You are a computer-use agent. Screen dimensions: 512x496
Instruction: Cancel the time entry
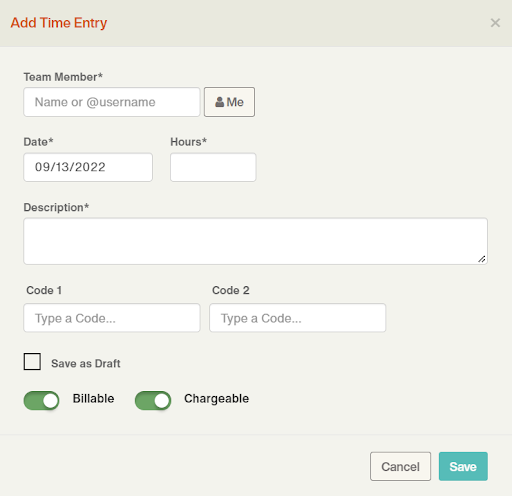pos(400,466)
